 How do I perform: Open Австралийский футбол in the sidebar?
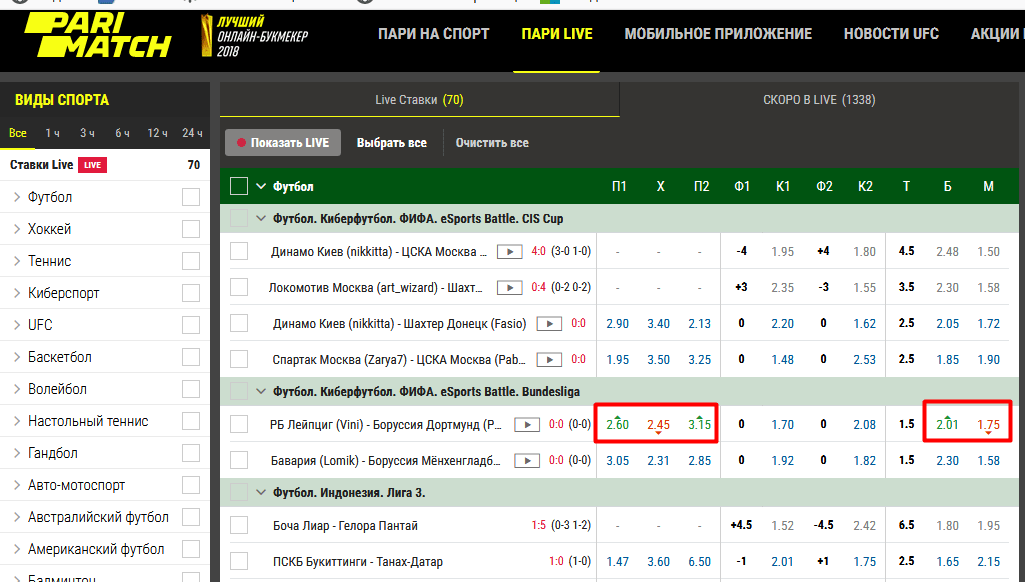pyautogui.click(x=98, y=517)
